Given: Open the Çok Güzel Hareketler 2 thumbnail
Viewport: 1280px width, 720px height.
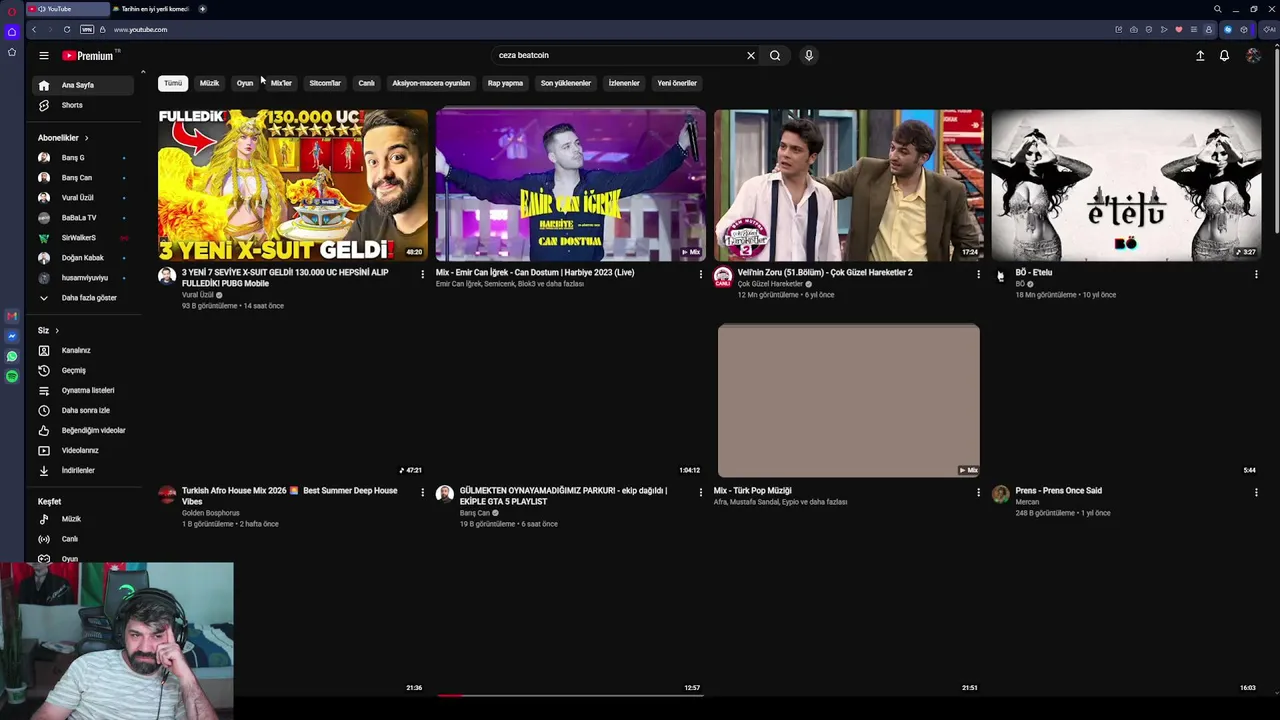Looking at the screenshot, I should pyautogui.click(x=849, y=185).
